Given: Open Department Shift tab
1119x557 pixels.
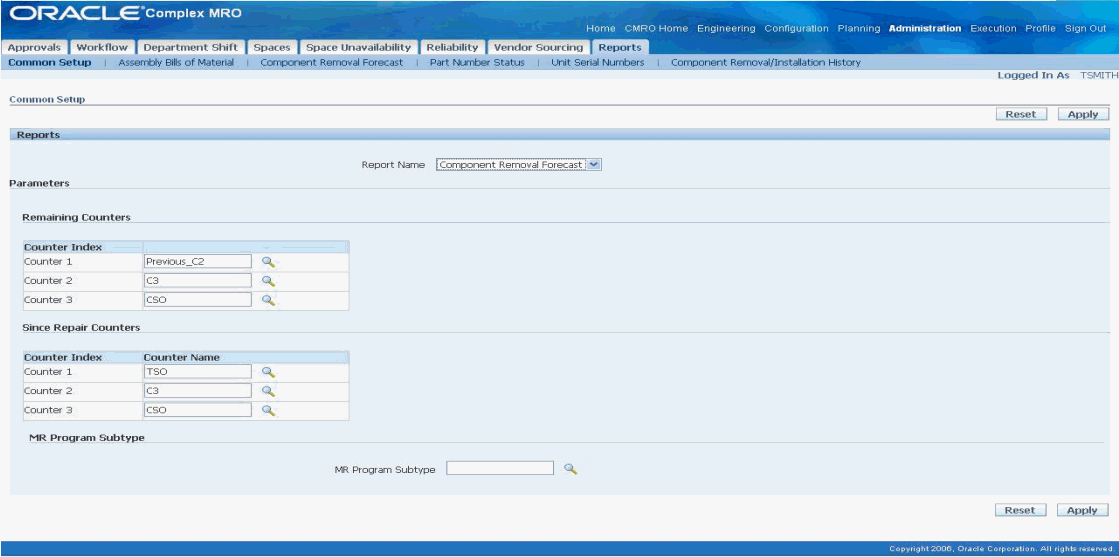Looking at the screenshot, I should [x=191, y=47].
